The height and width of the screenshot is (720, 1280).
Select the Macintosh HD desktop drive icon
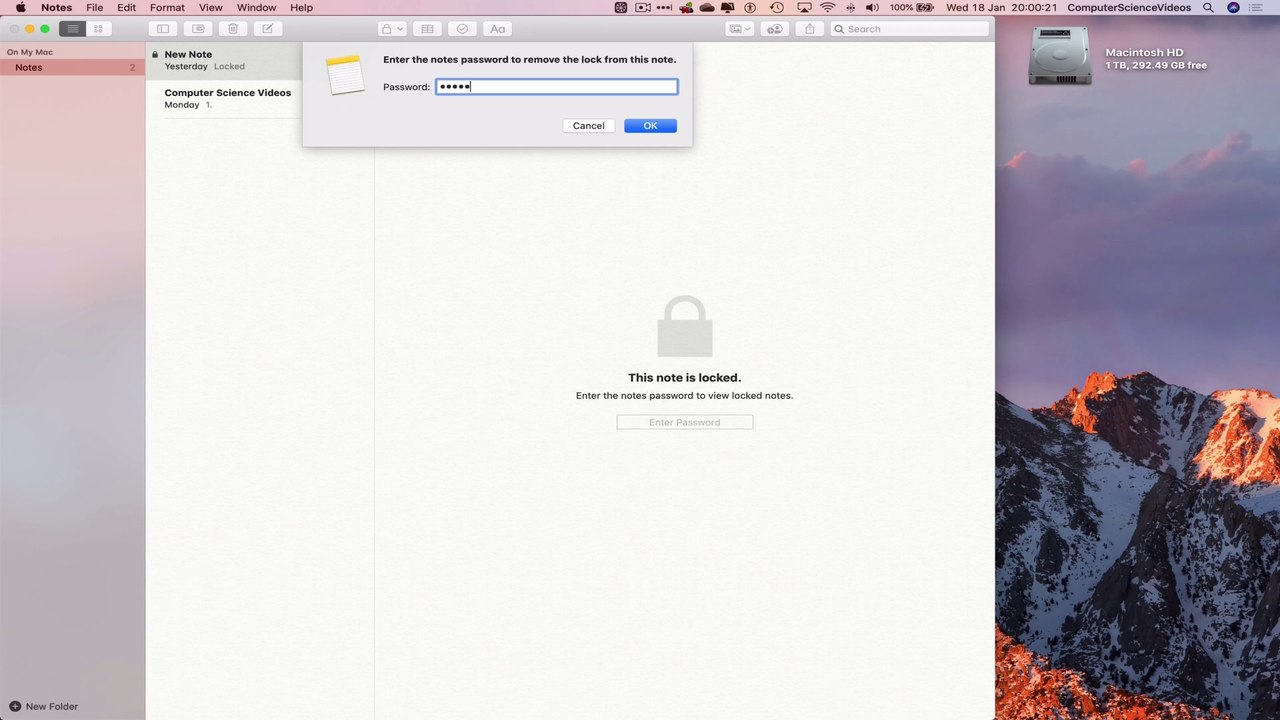(1060, 57)
